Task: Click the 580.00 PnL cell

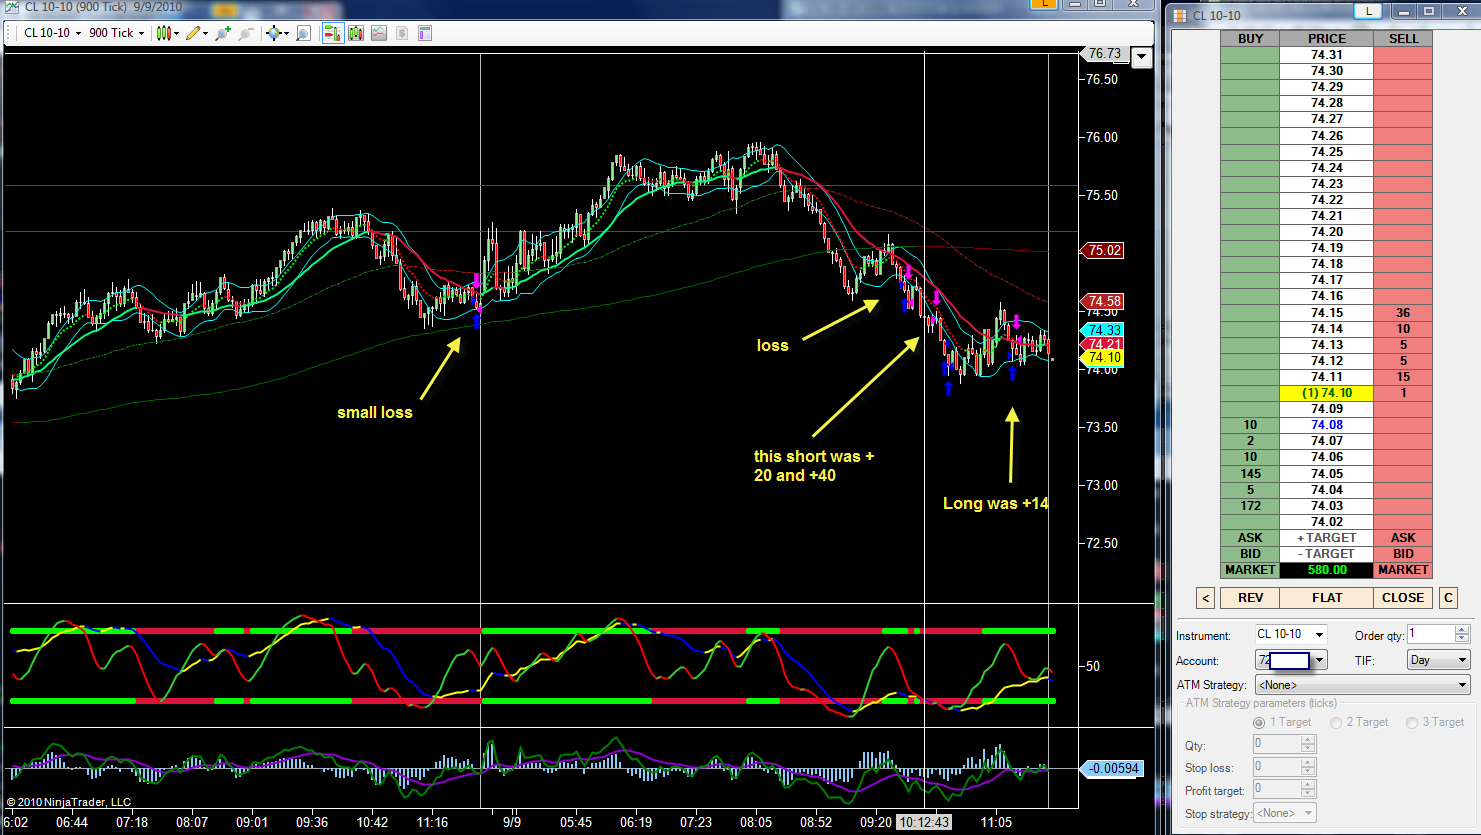Action: point(1327,570)
